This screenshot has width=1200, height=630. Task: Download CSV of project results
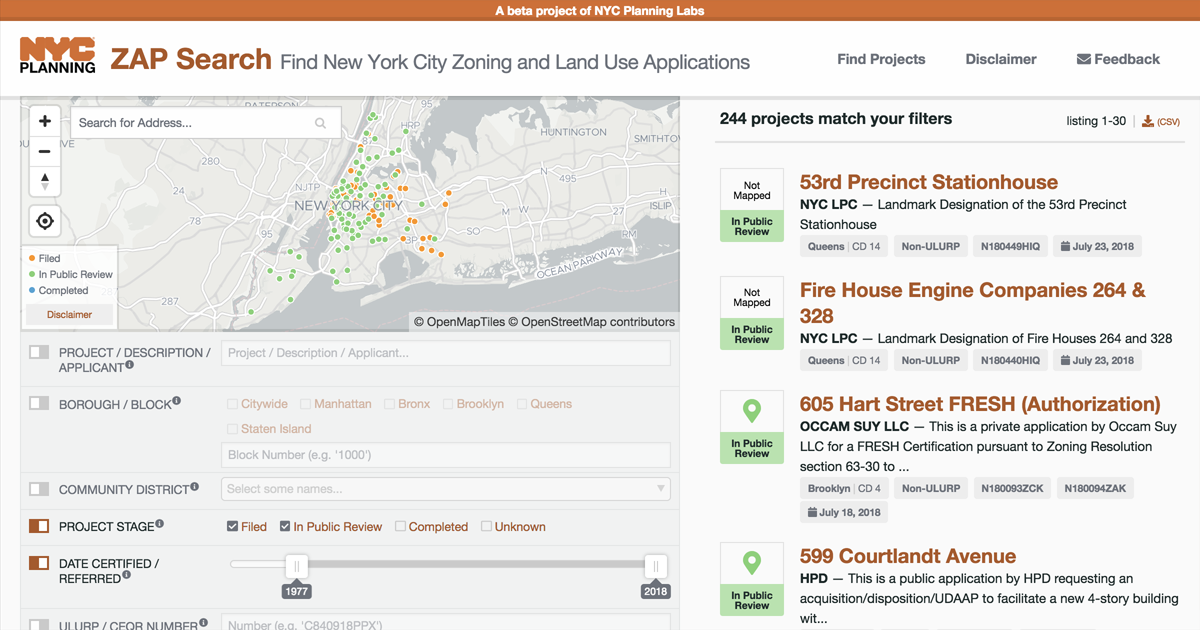point(1161,121)
